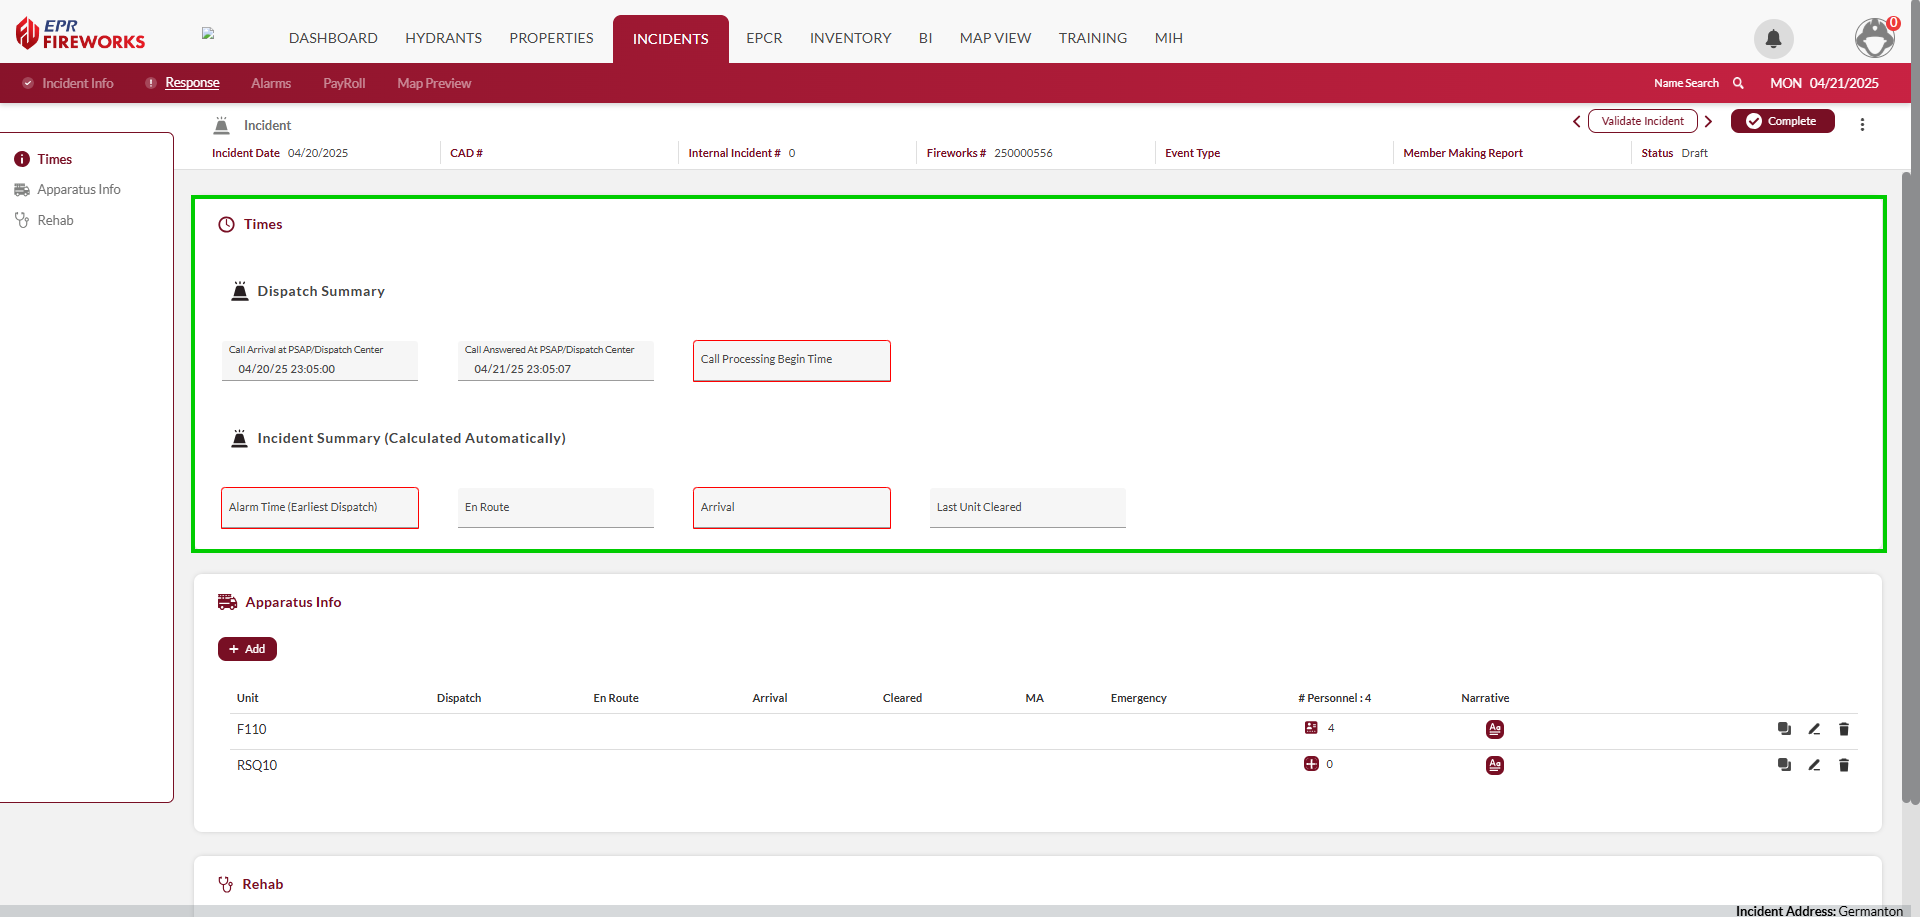Switch to the EPCR tab
Viewport: 1920px width, 917px height.
pos(764,38)
